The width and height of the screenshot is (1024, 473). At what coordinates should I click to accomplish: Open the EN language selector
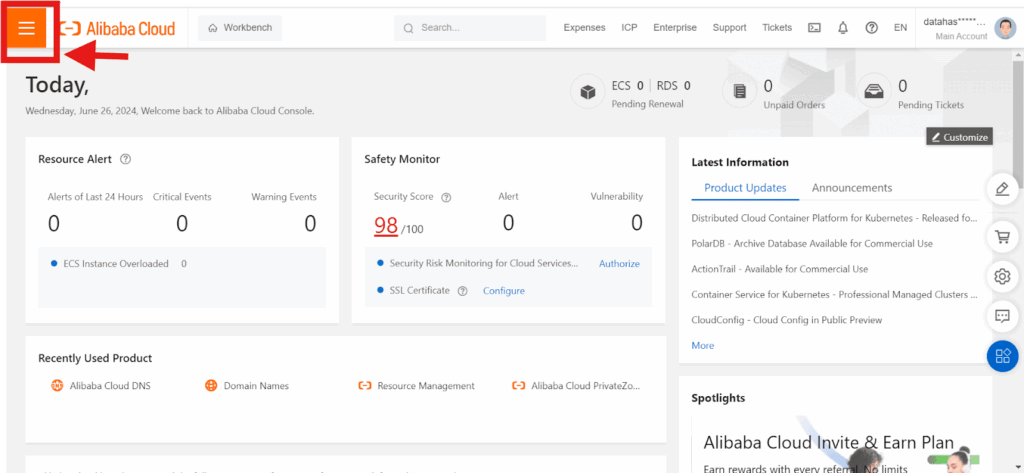pyautogui.click(x=901, y=28)
